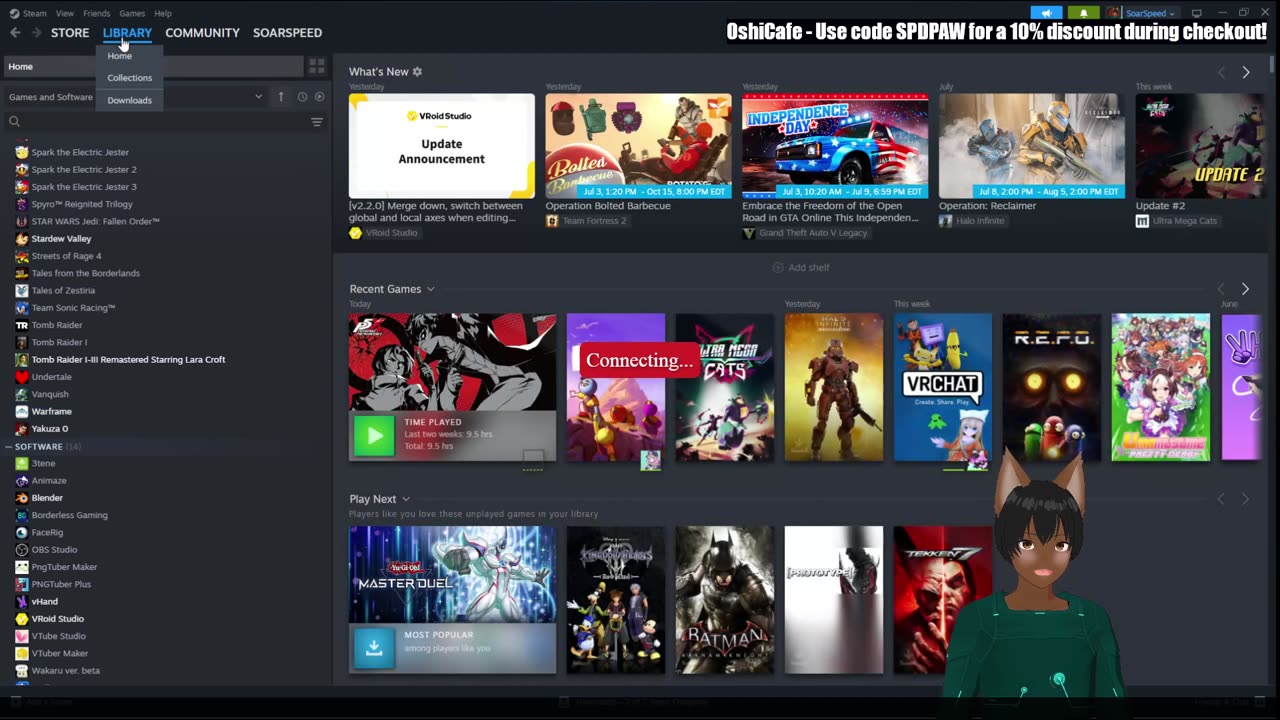Toggle the recent activity clock filter
Image resolution: width=1280 pixels, height=720 pixels.
point(302,97)
